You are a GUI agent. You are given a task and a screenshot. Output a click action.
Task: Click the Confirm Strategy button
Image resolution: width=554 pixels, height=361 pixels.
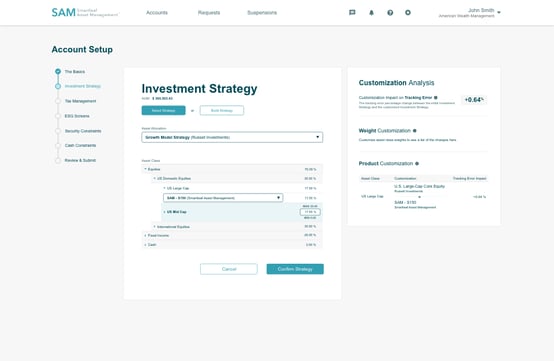pos(295,269)
